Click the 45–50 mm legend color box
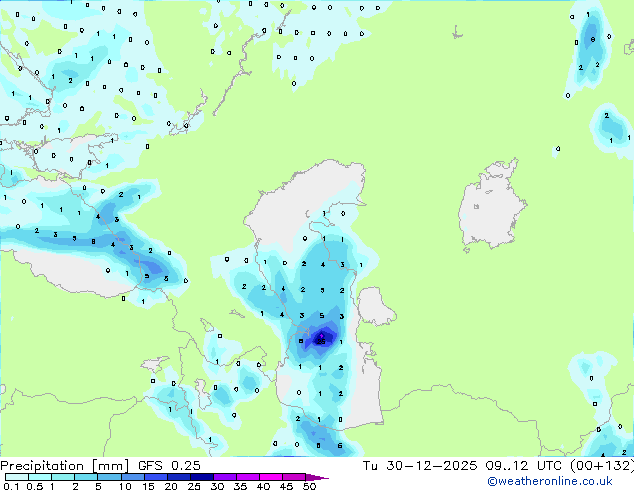 [294, 477]
